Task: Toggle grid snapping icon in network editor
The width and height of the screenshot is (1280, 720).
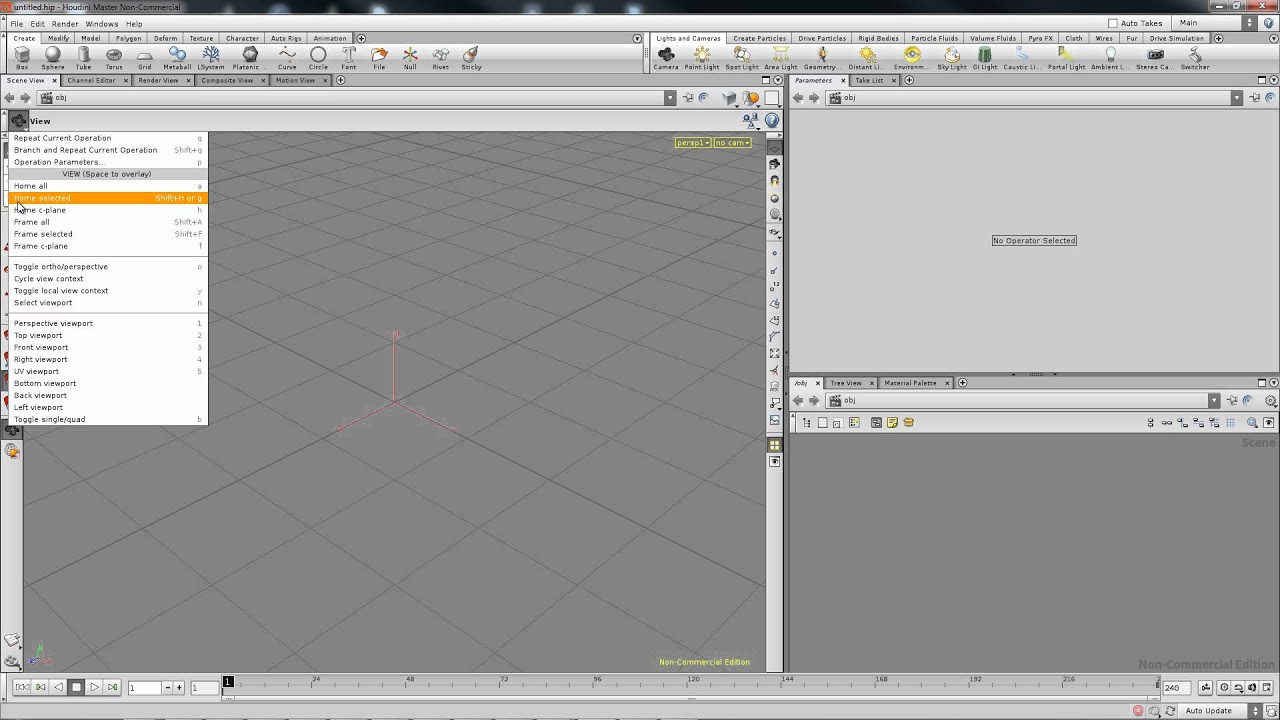Action: (1231, 423)
